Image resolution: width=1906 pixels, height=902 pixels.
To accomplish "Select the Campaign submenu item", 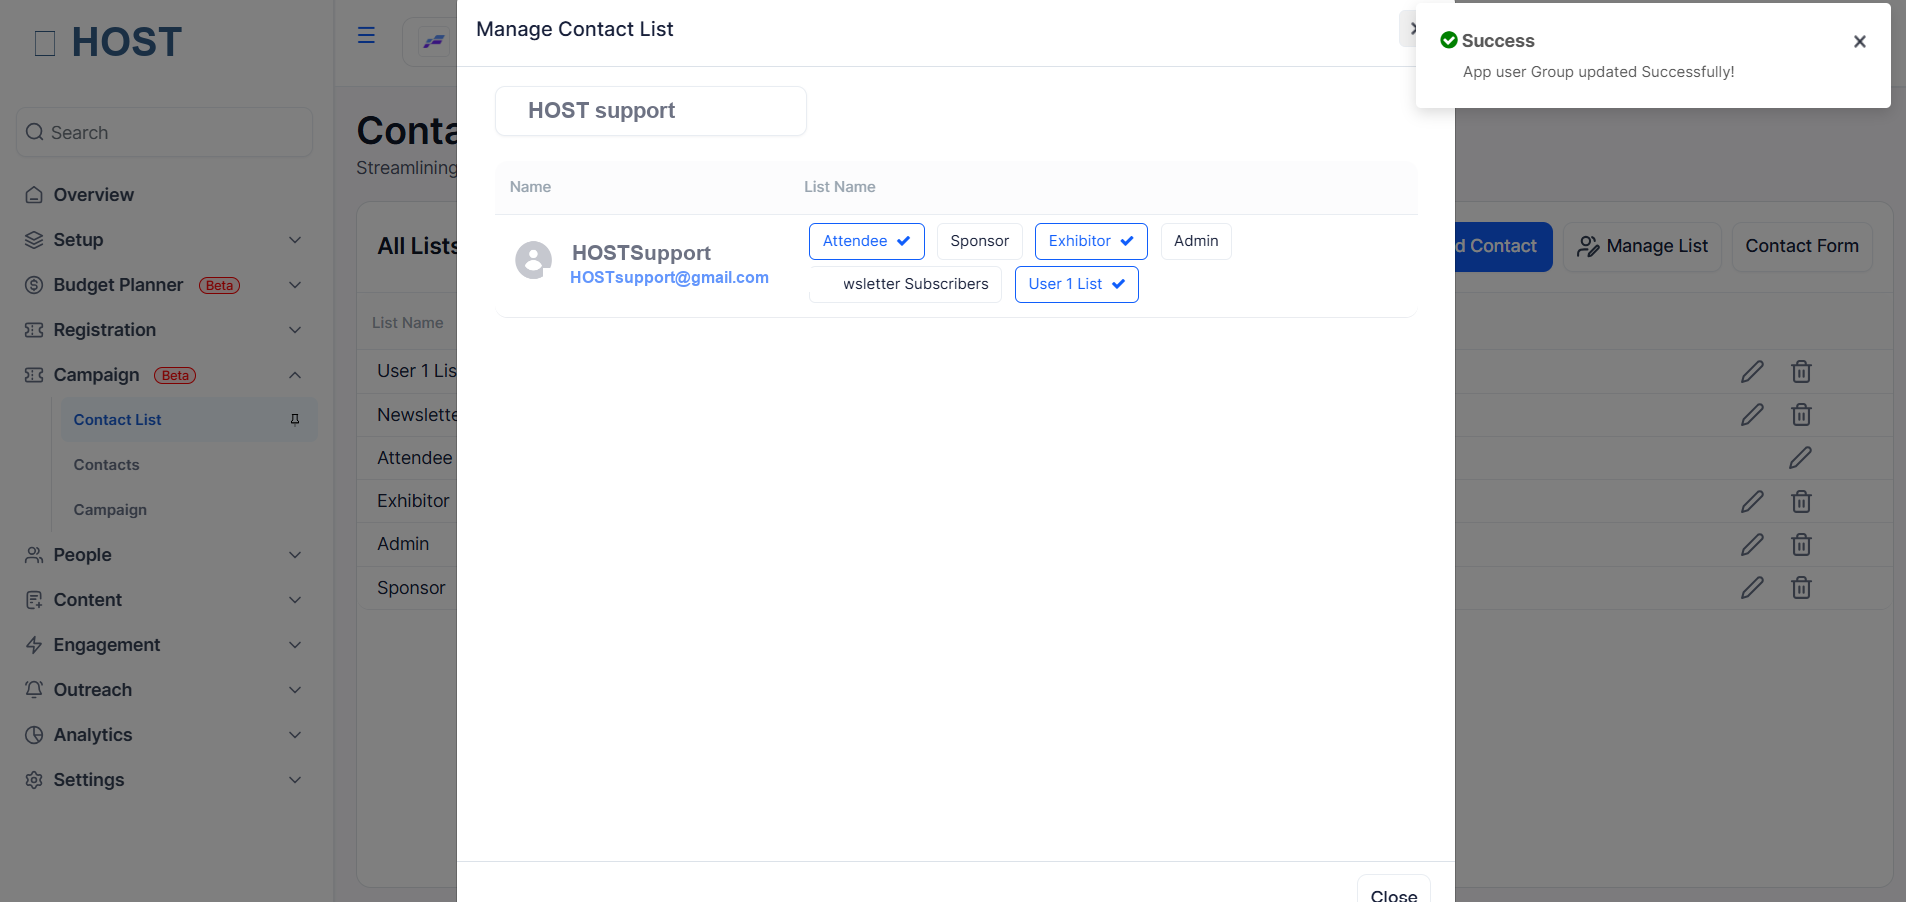I will tap(110, 510).
